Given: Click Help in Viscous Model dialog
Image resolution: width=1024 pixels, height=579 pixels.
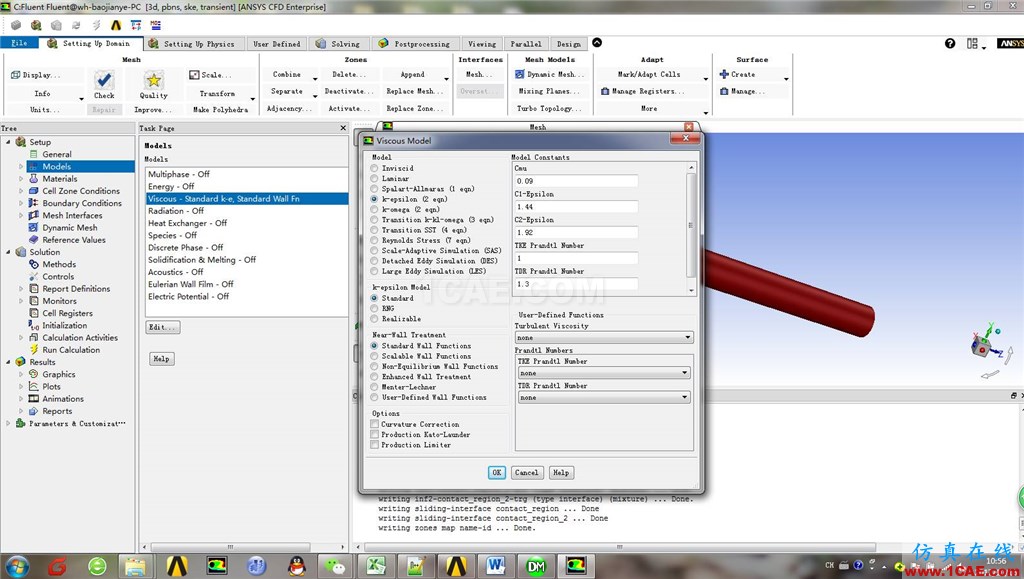Looking at the screenshot, I should point(560,473).
